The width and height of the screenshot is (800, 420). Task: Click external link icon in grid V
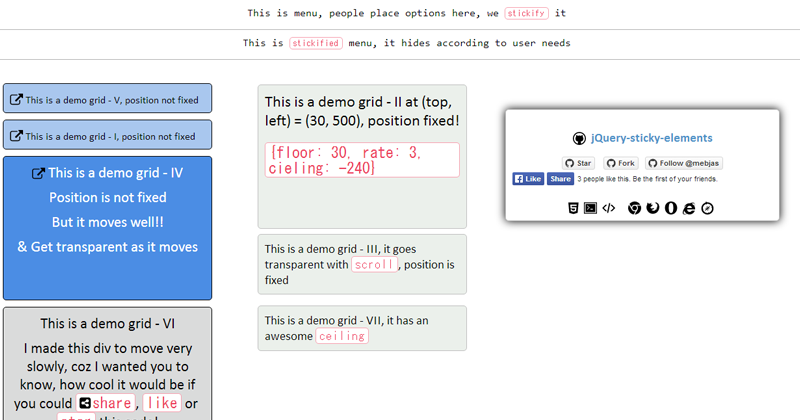coord(17,100)
